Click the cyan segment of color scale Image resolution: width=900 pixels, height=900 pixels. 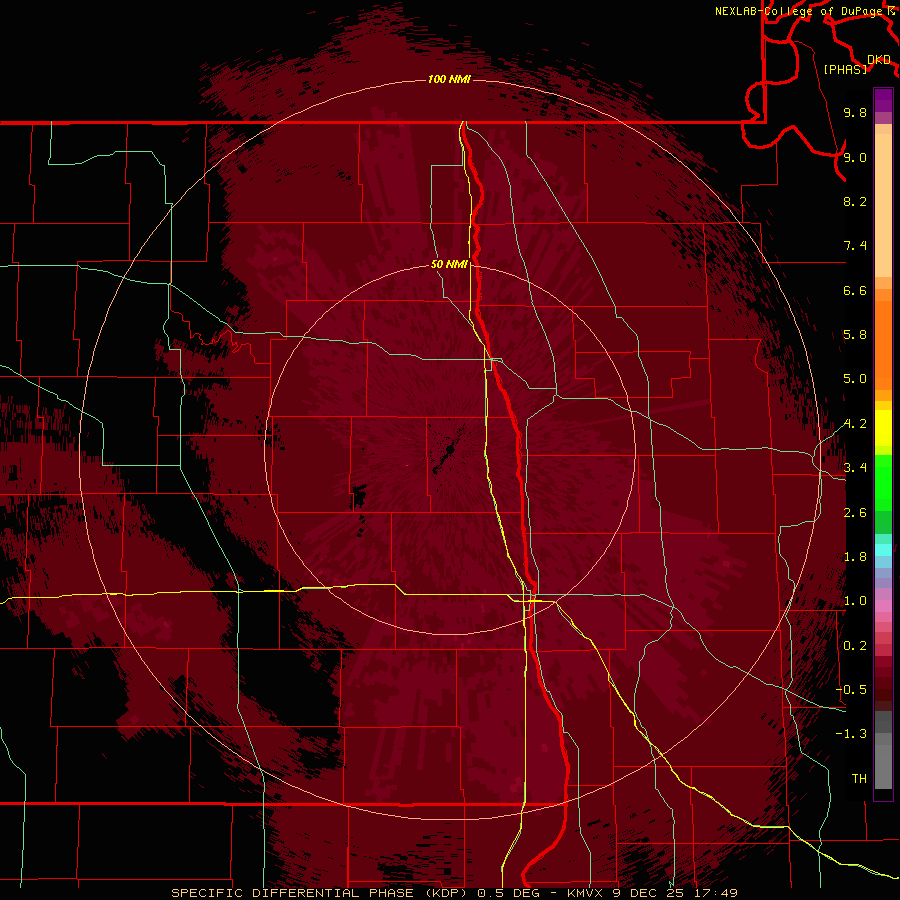(x=883, y=550)
